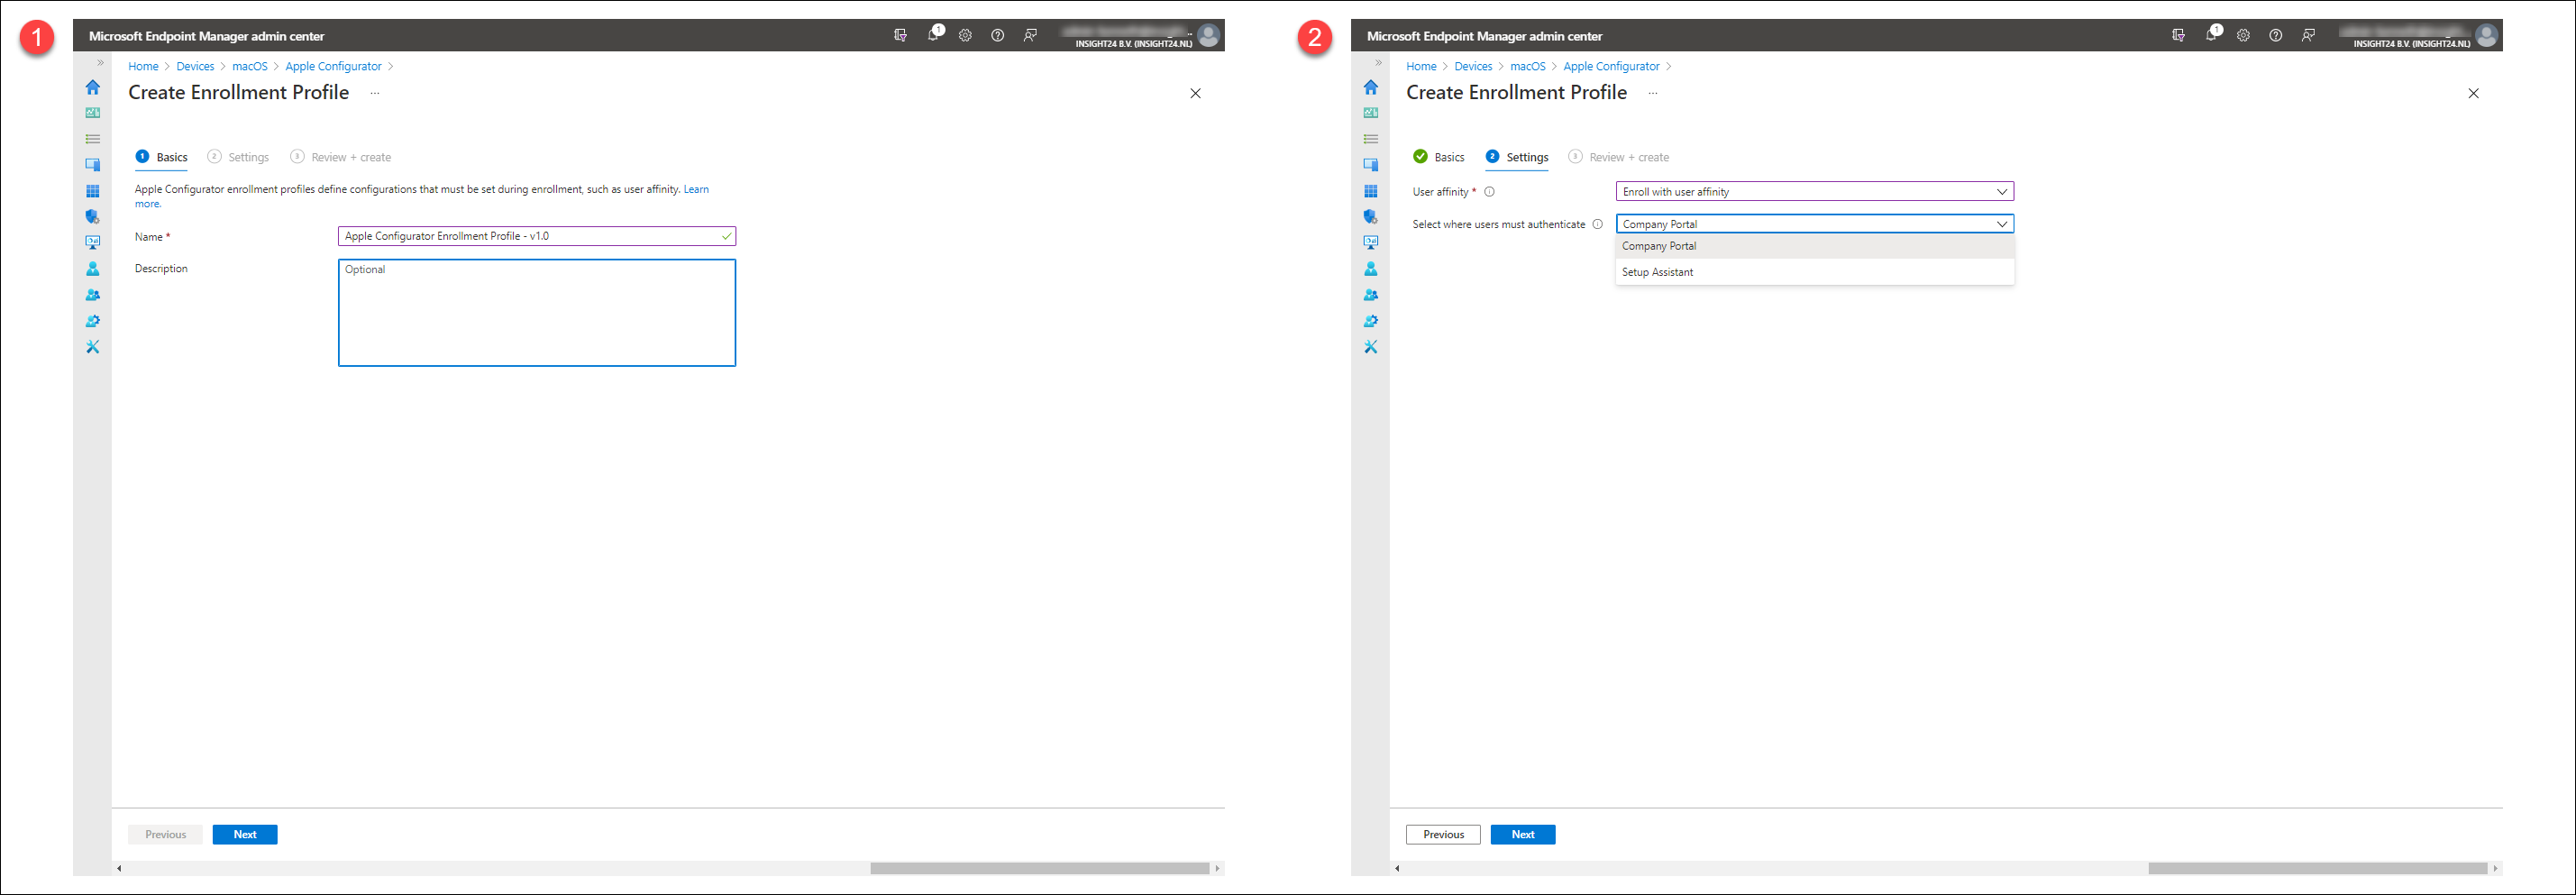Viewport: 2576px width, 895px height.
Task: Select Review + create tab in right screenshot
Action: click(x=1618, y=157)
